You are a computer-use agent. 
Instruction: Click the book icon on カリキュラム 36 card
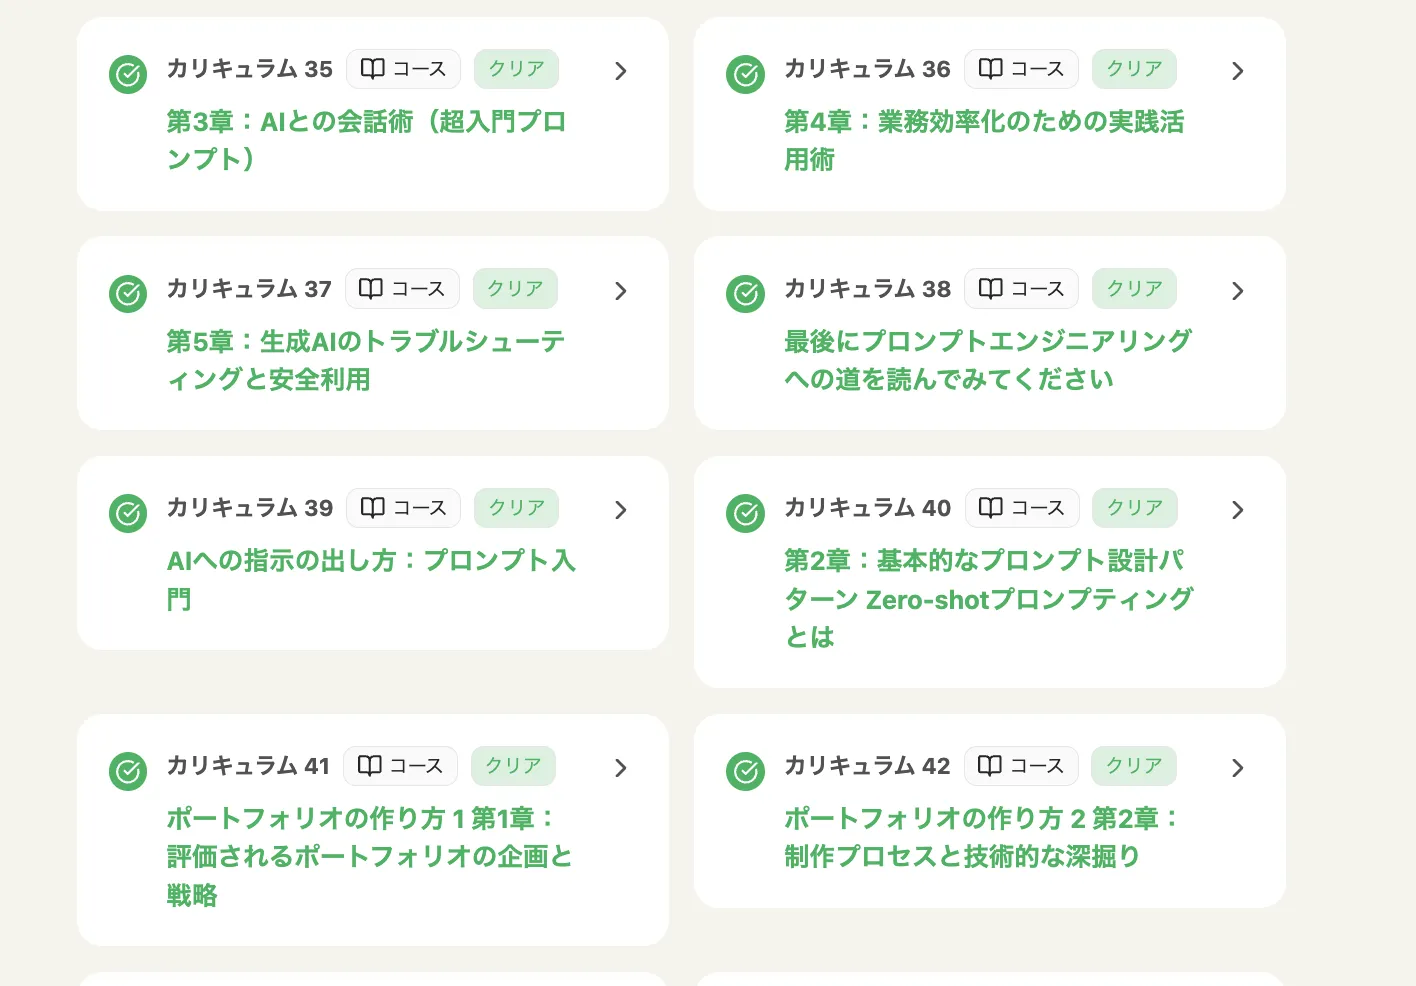[990, 69]
